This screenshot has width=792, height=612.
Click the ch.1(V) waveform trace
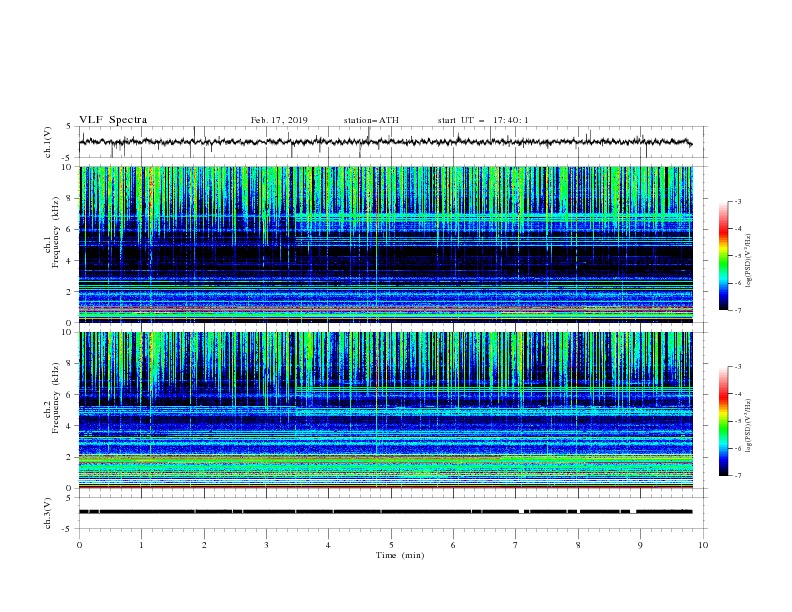tap(385, 142)
